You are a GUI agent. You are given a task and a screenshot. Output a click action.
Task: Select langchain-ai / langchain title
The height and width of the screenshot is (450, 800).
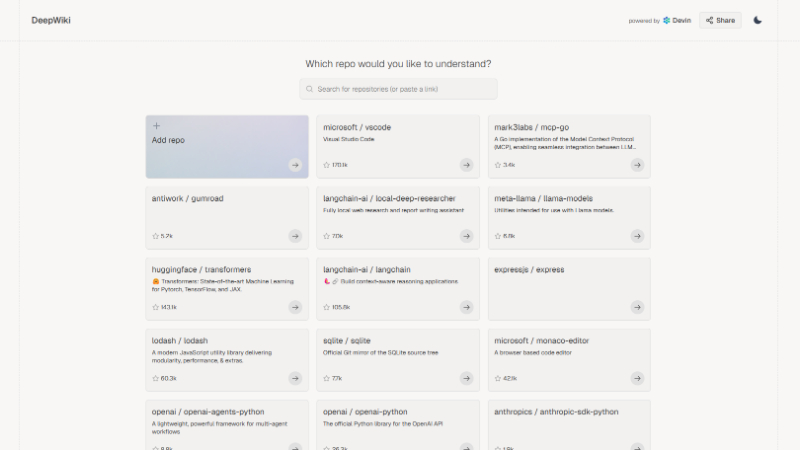point(366,269)
